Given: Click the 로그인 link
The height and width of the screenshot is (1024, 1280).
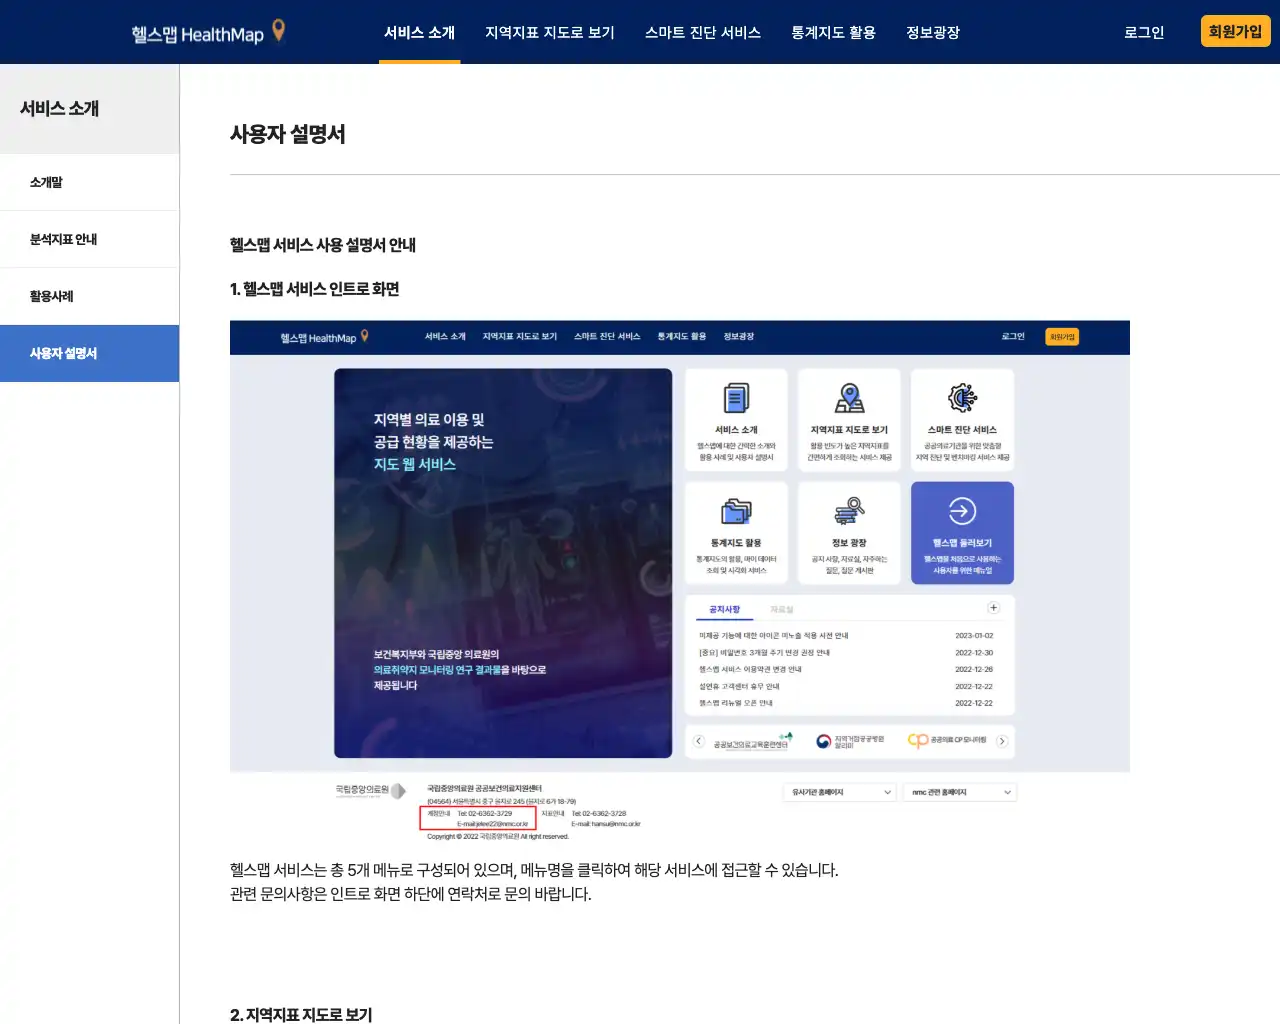Looking at the screenshot, I should (1143, 32).
